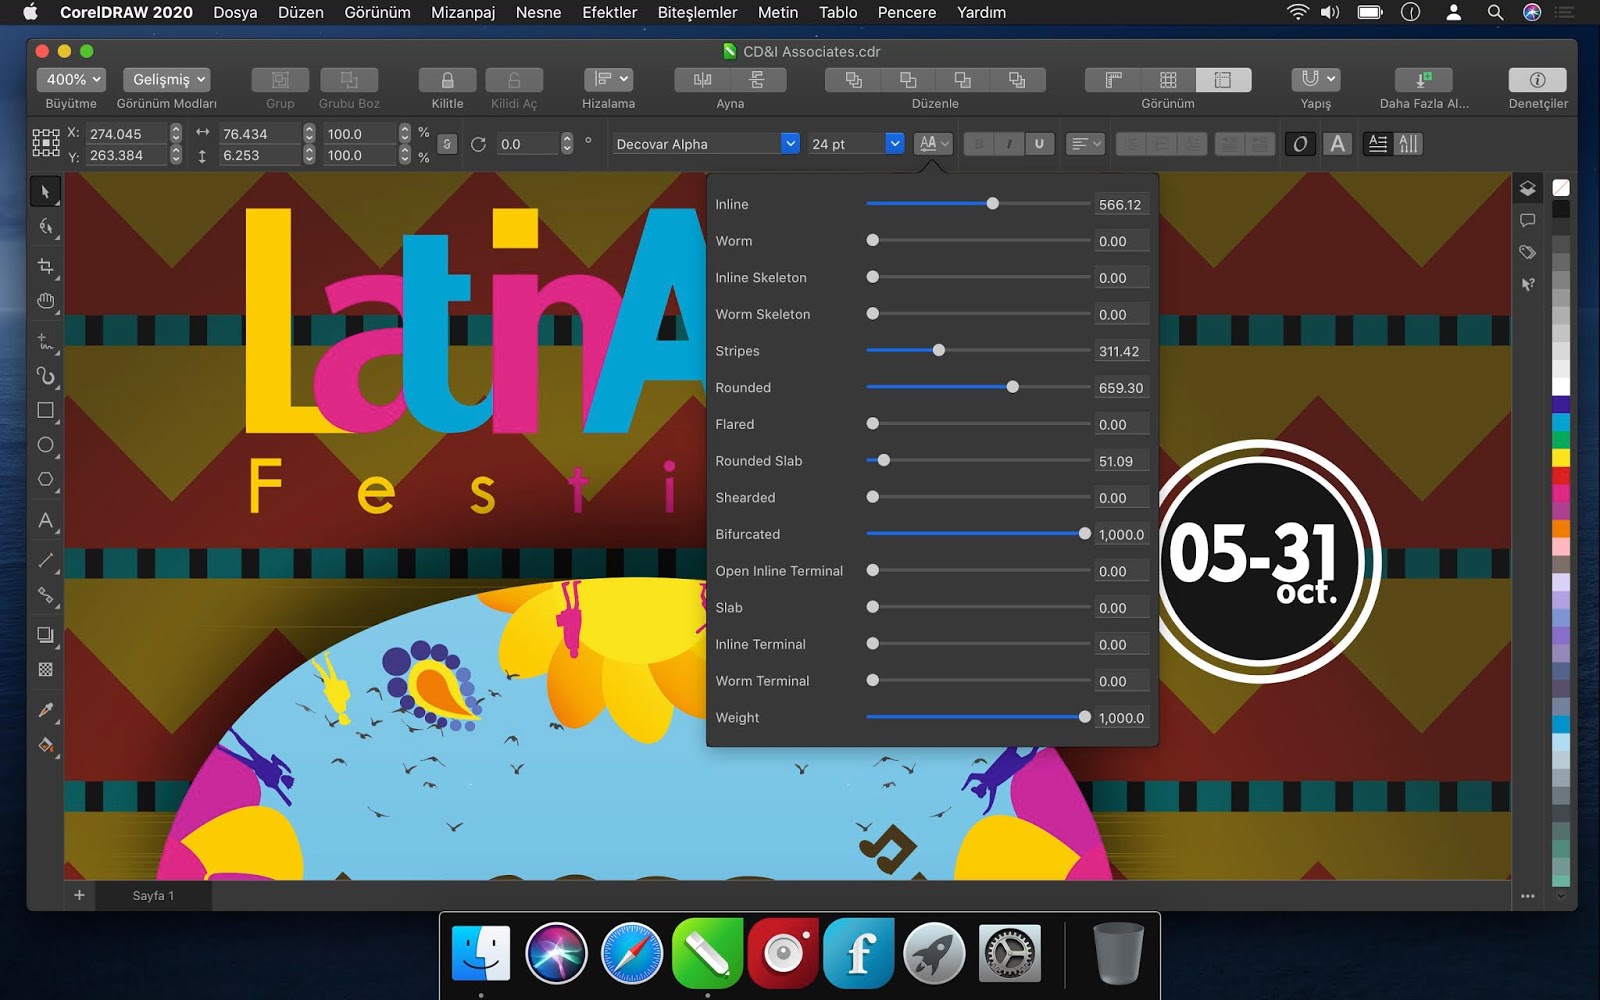The image size is (1600, 1000).
Task: Open the layers panel icon on the right
Action: pyautogui.click(x=1527, y=188)
